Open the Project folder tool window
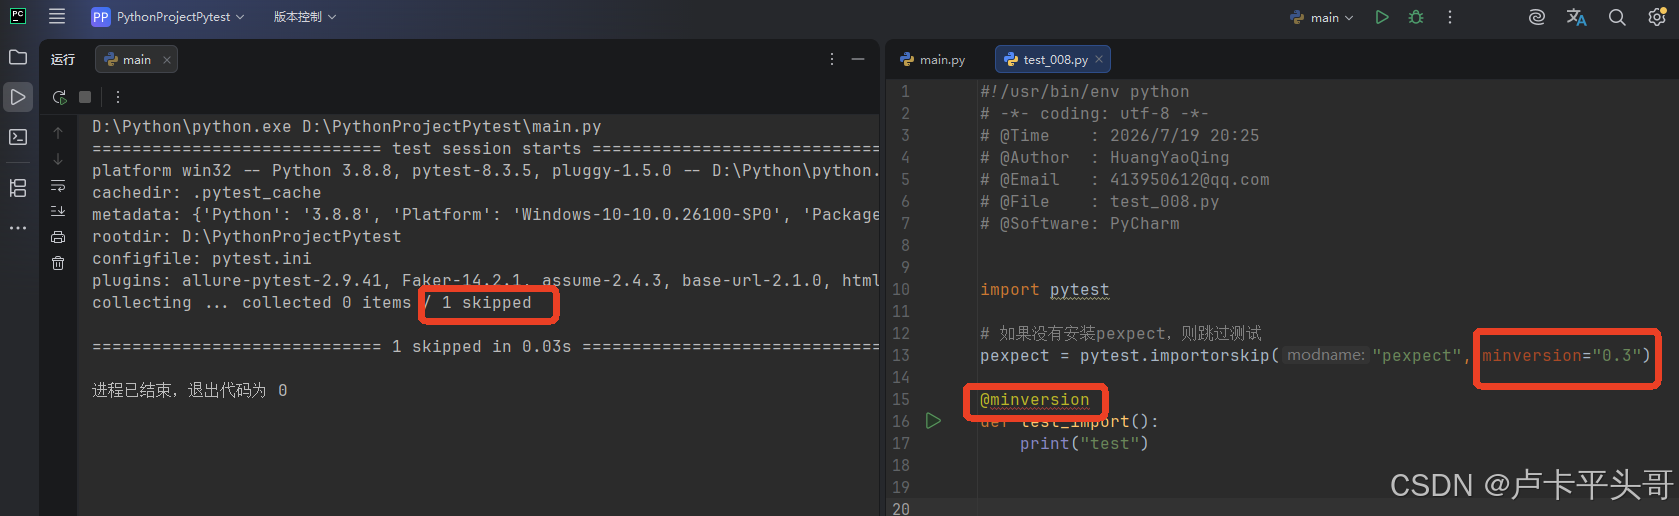Viewport: 1679px width, 516px height. pos(18,57)
